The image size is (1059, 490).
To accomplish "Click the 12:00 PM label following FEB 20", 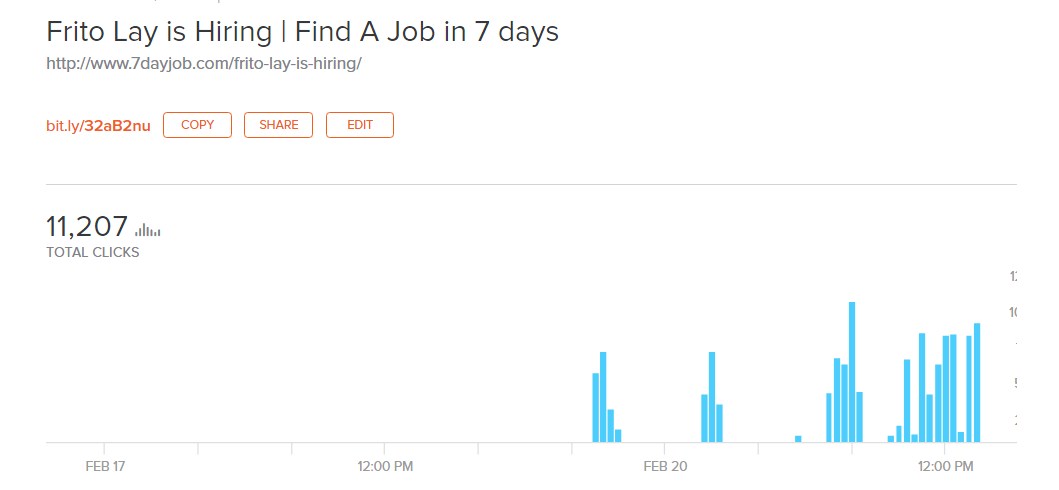I will pos(945,466).
